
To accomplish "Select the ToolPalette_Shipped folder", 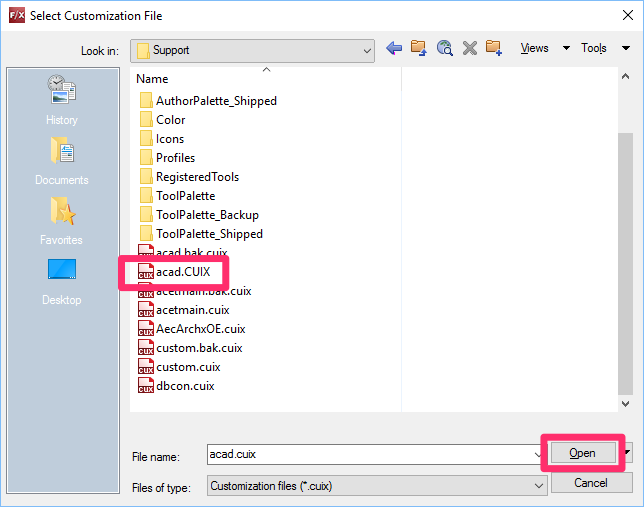I will (x=201, y=234).
